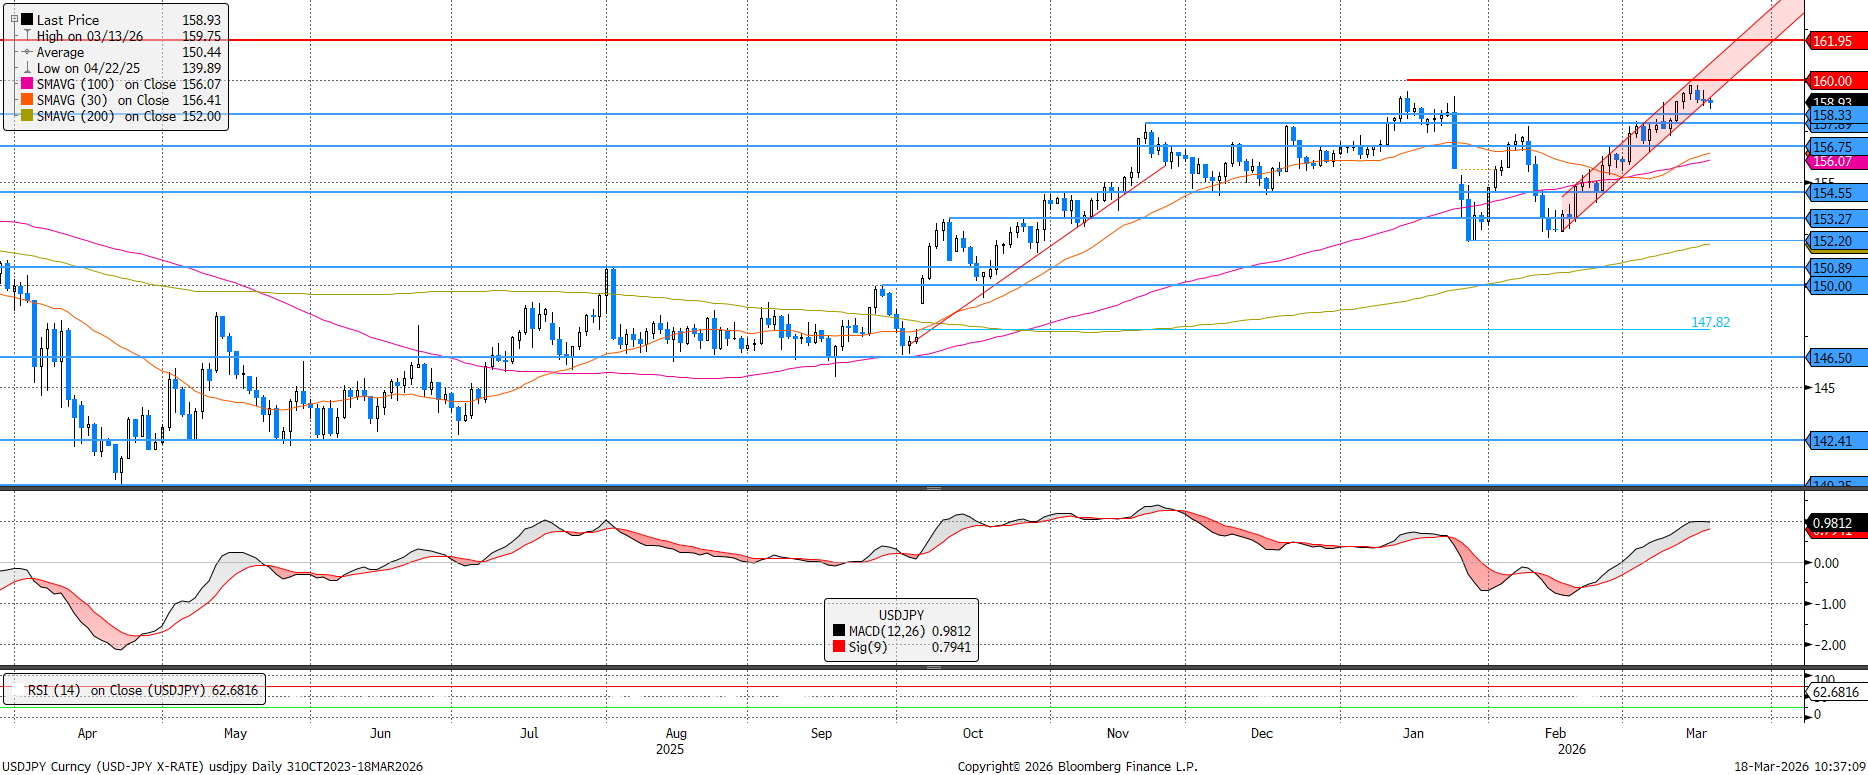The image size is (1868, 775).
Task: Click the olive SMAVG (200) color swatch
Action: coord(27,116)
